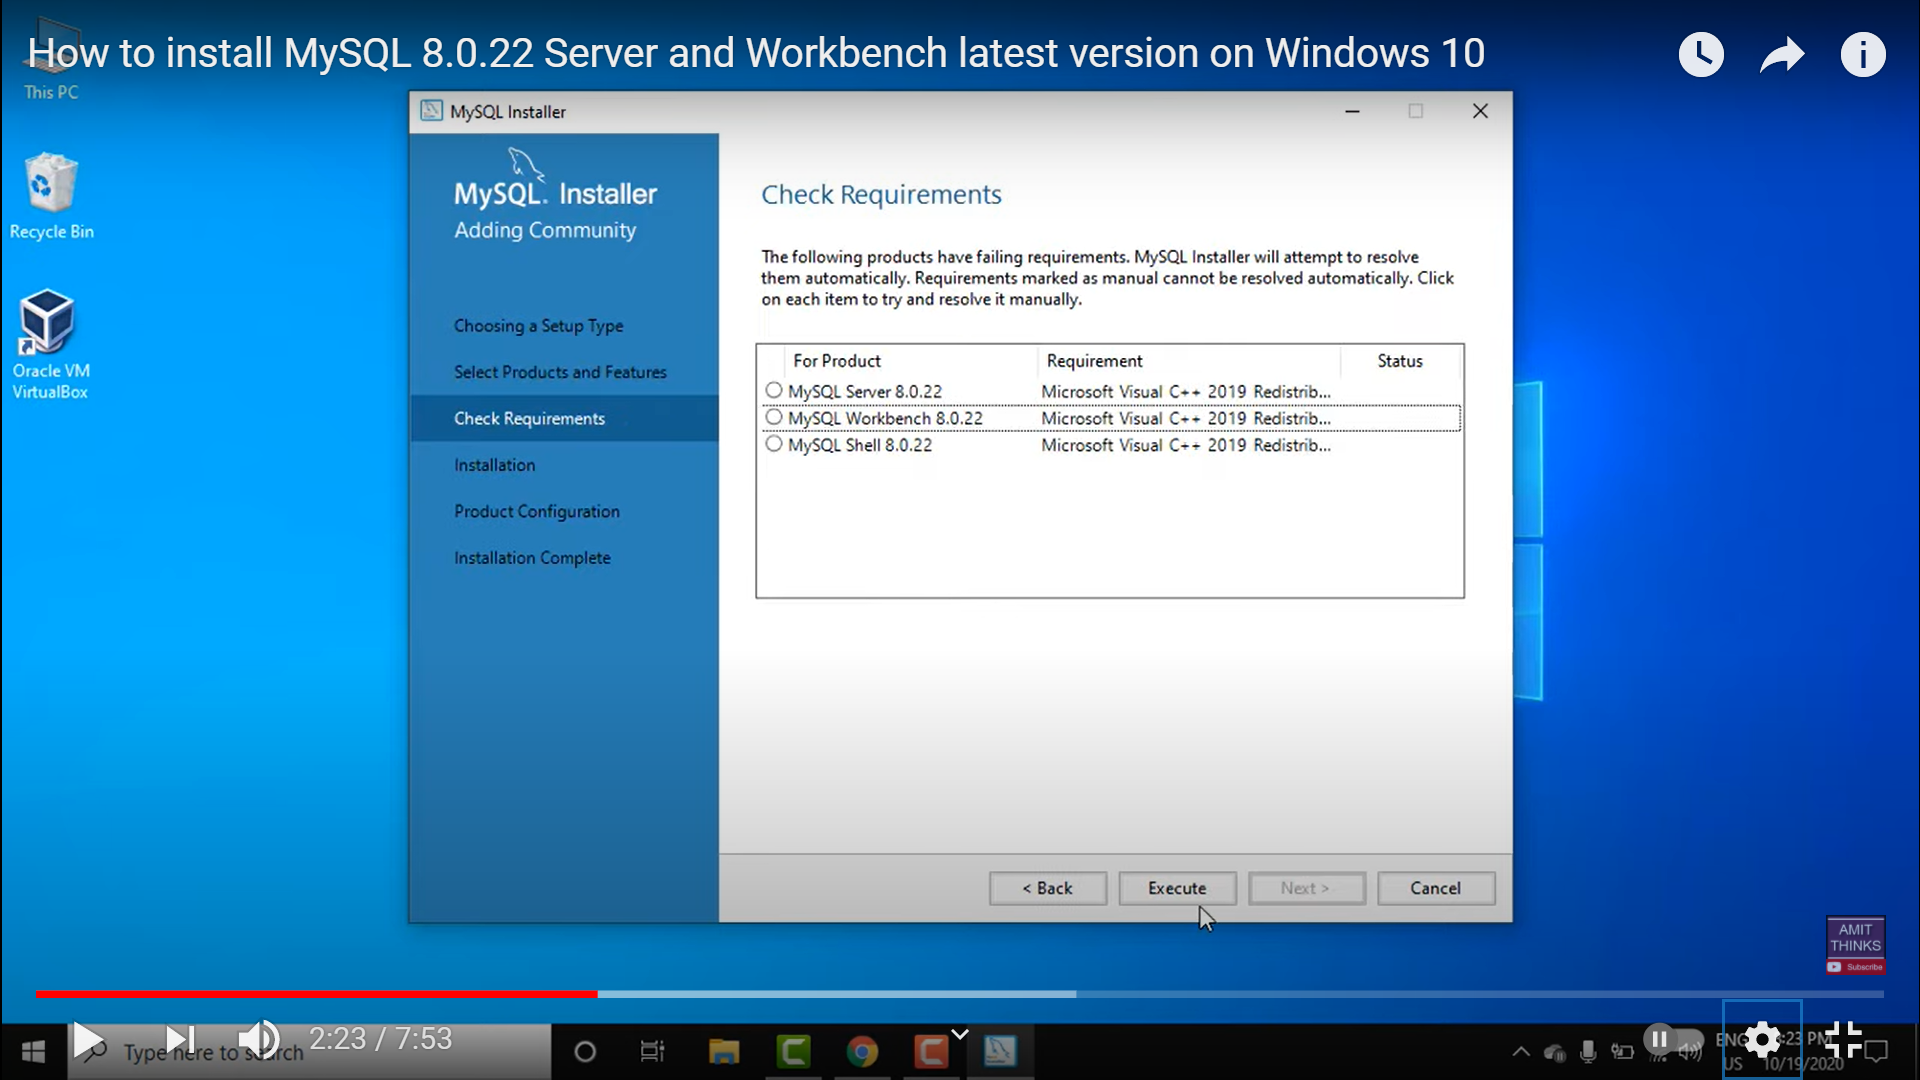Play the video

[x=88, y=1041]
